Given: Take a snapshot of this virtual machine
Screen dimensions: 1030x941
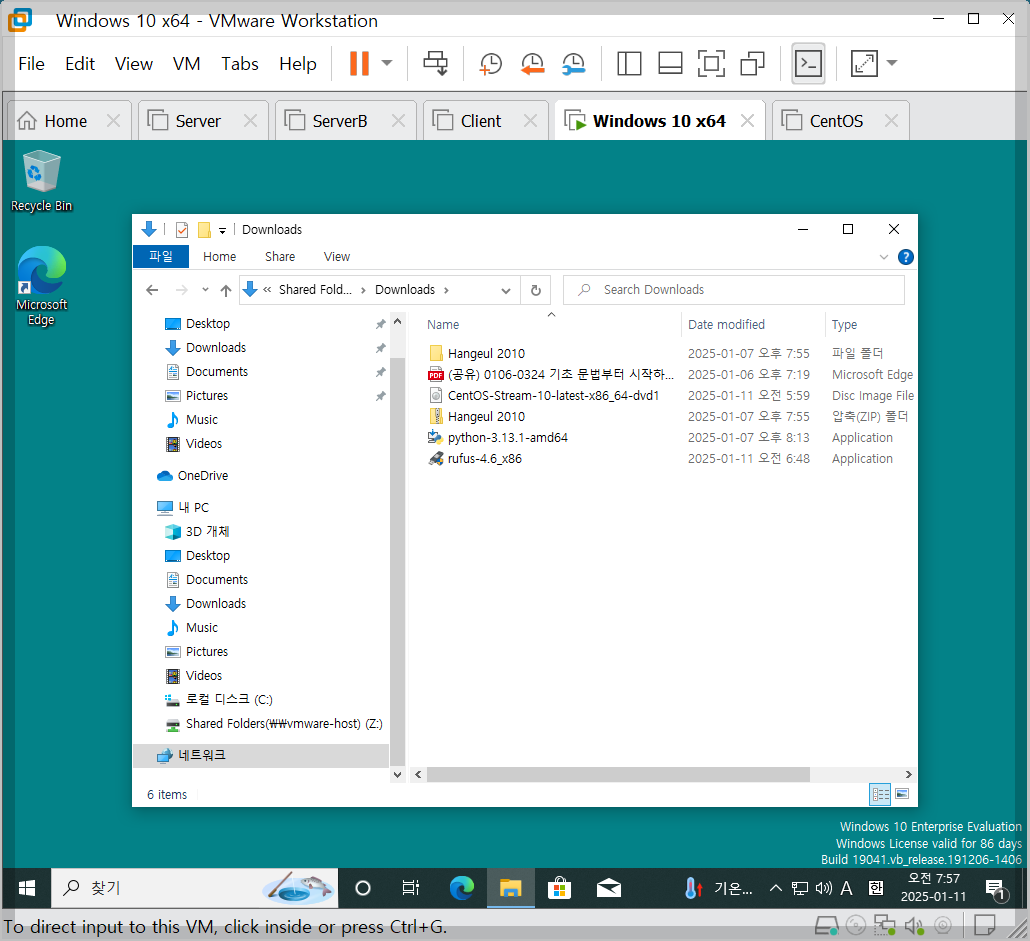Looking at the screenshot, I should click(x=490, y=64).
